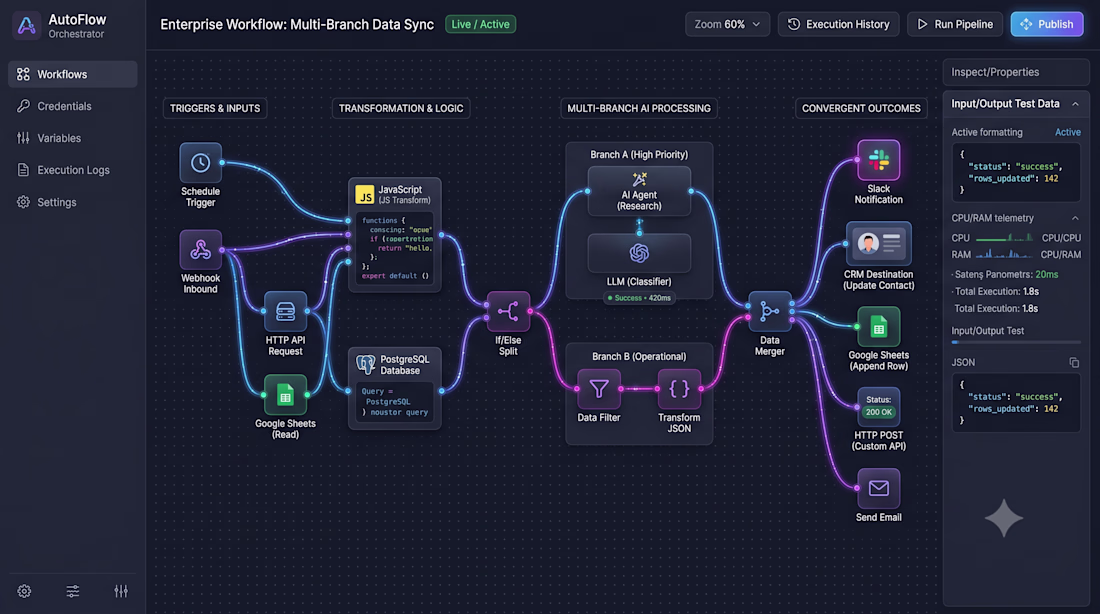Click the Active formatting JSON preview

tap(1016, 173)
